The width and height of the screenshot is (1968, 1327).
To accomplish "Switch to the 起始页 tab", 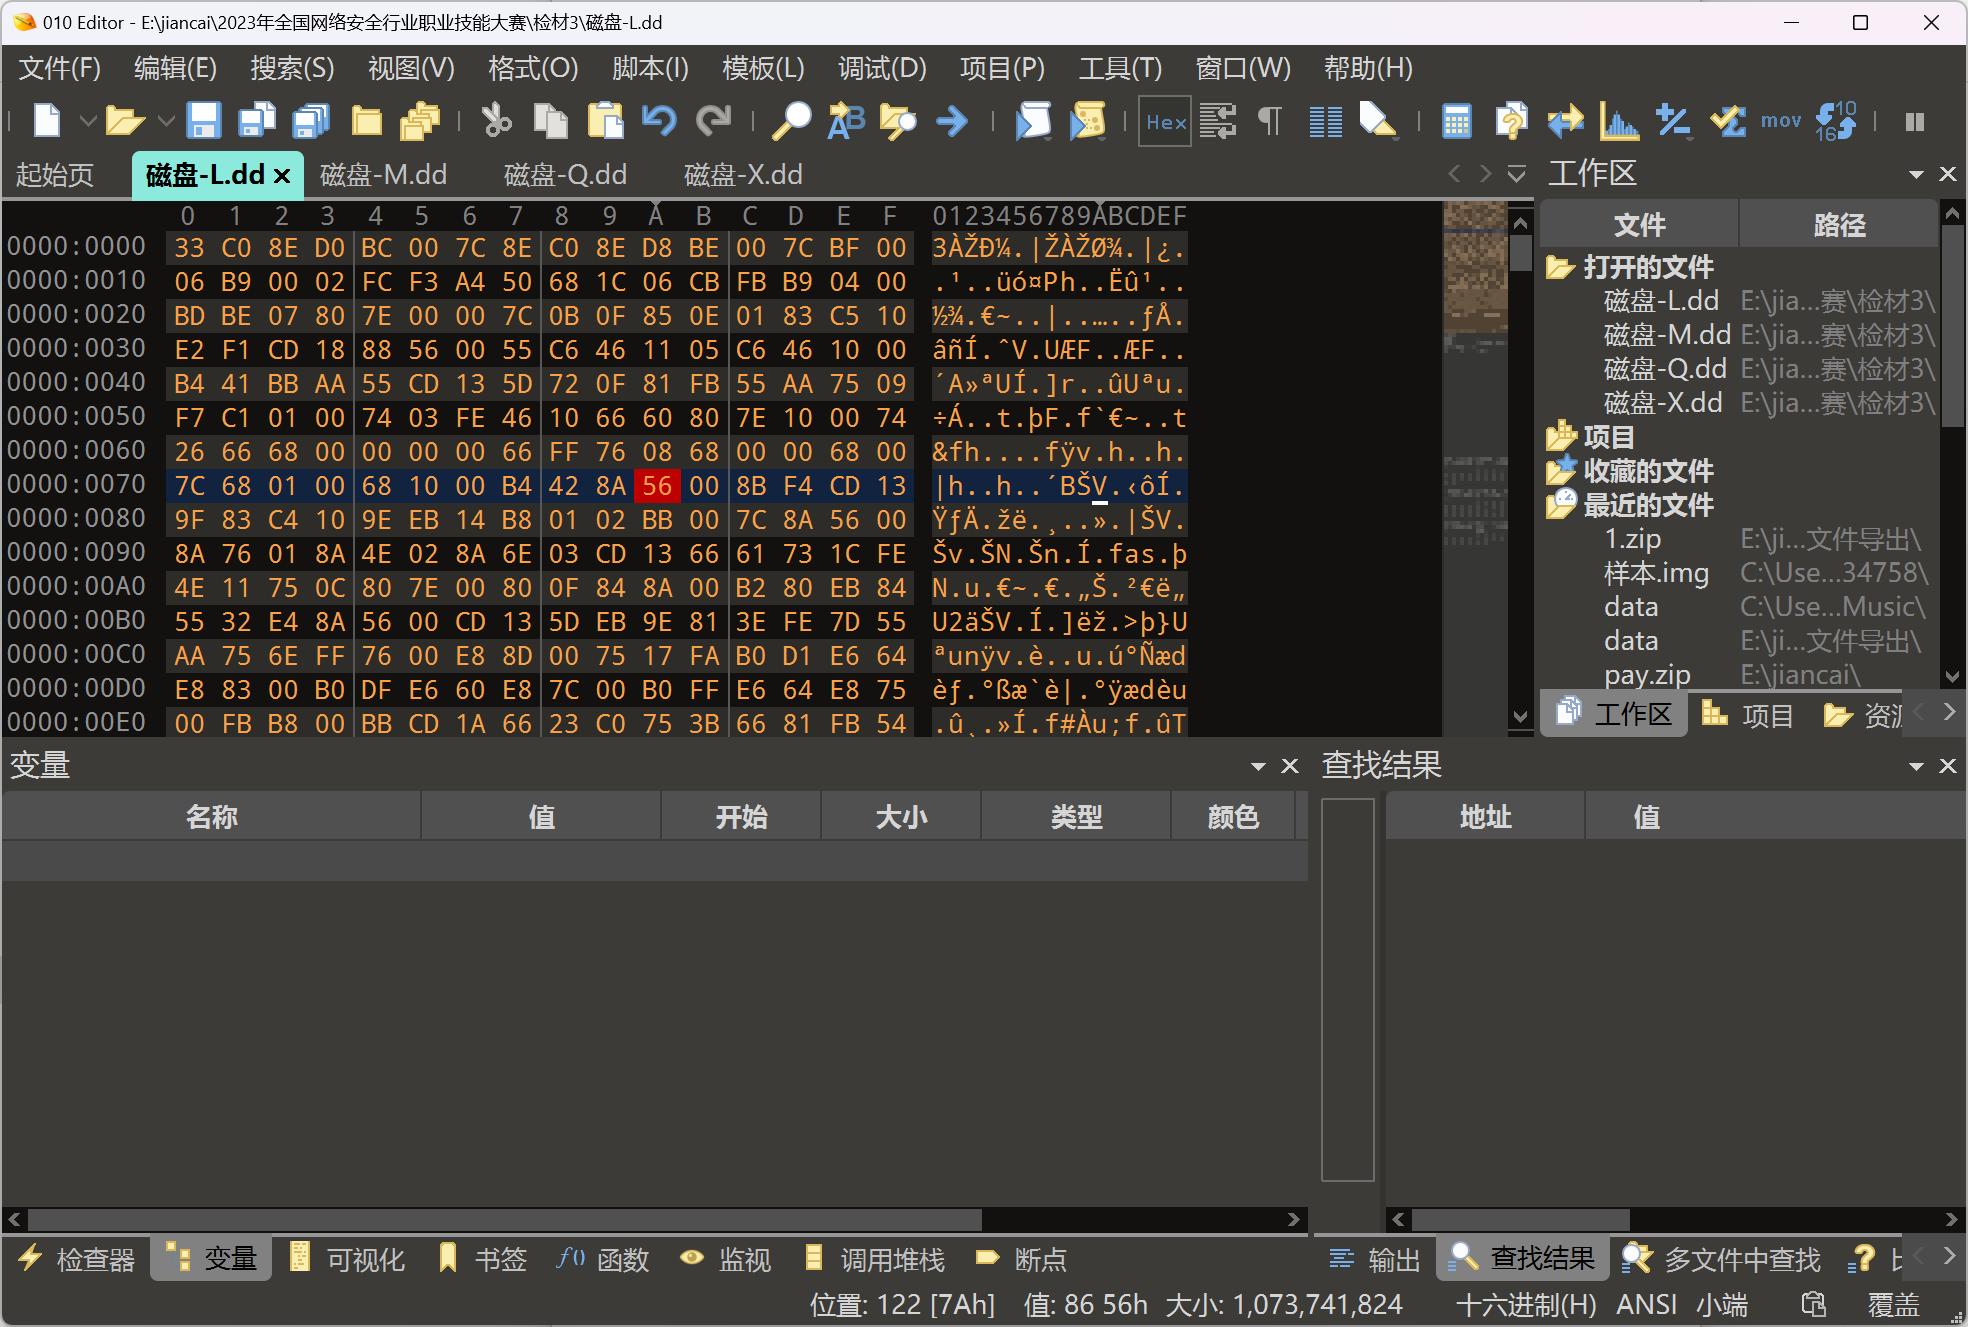I will pos(55,175).
